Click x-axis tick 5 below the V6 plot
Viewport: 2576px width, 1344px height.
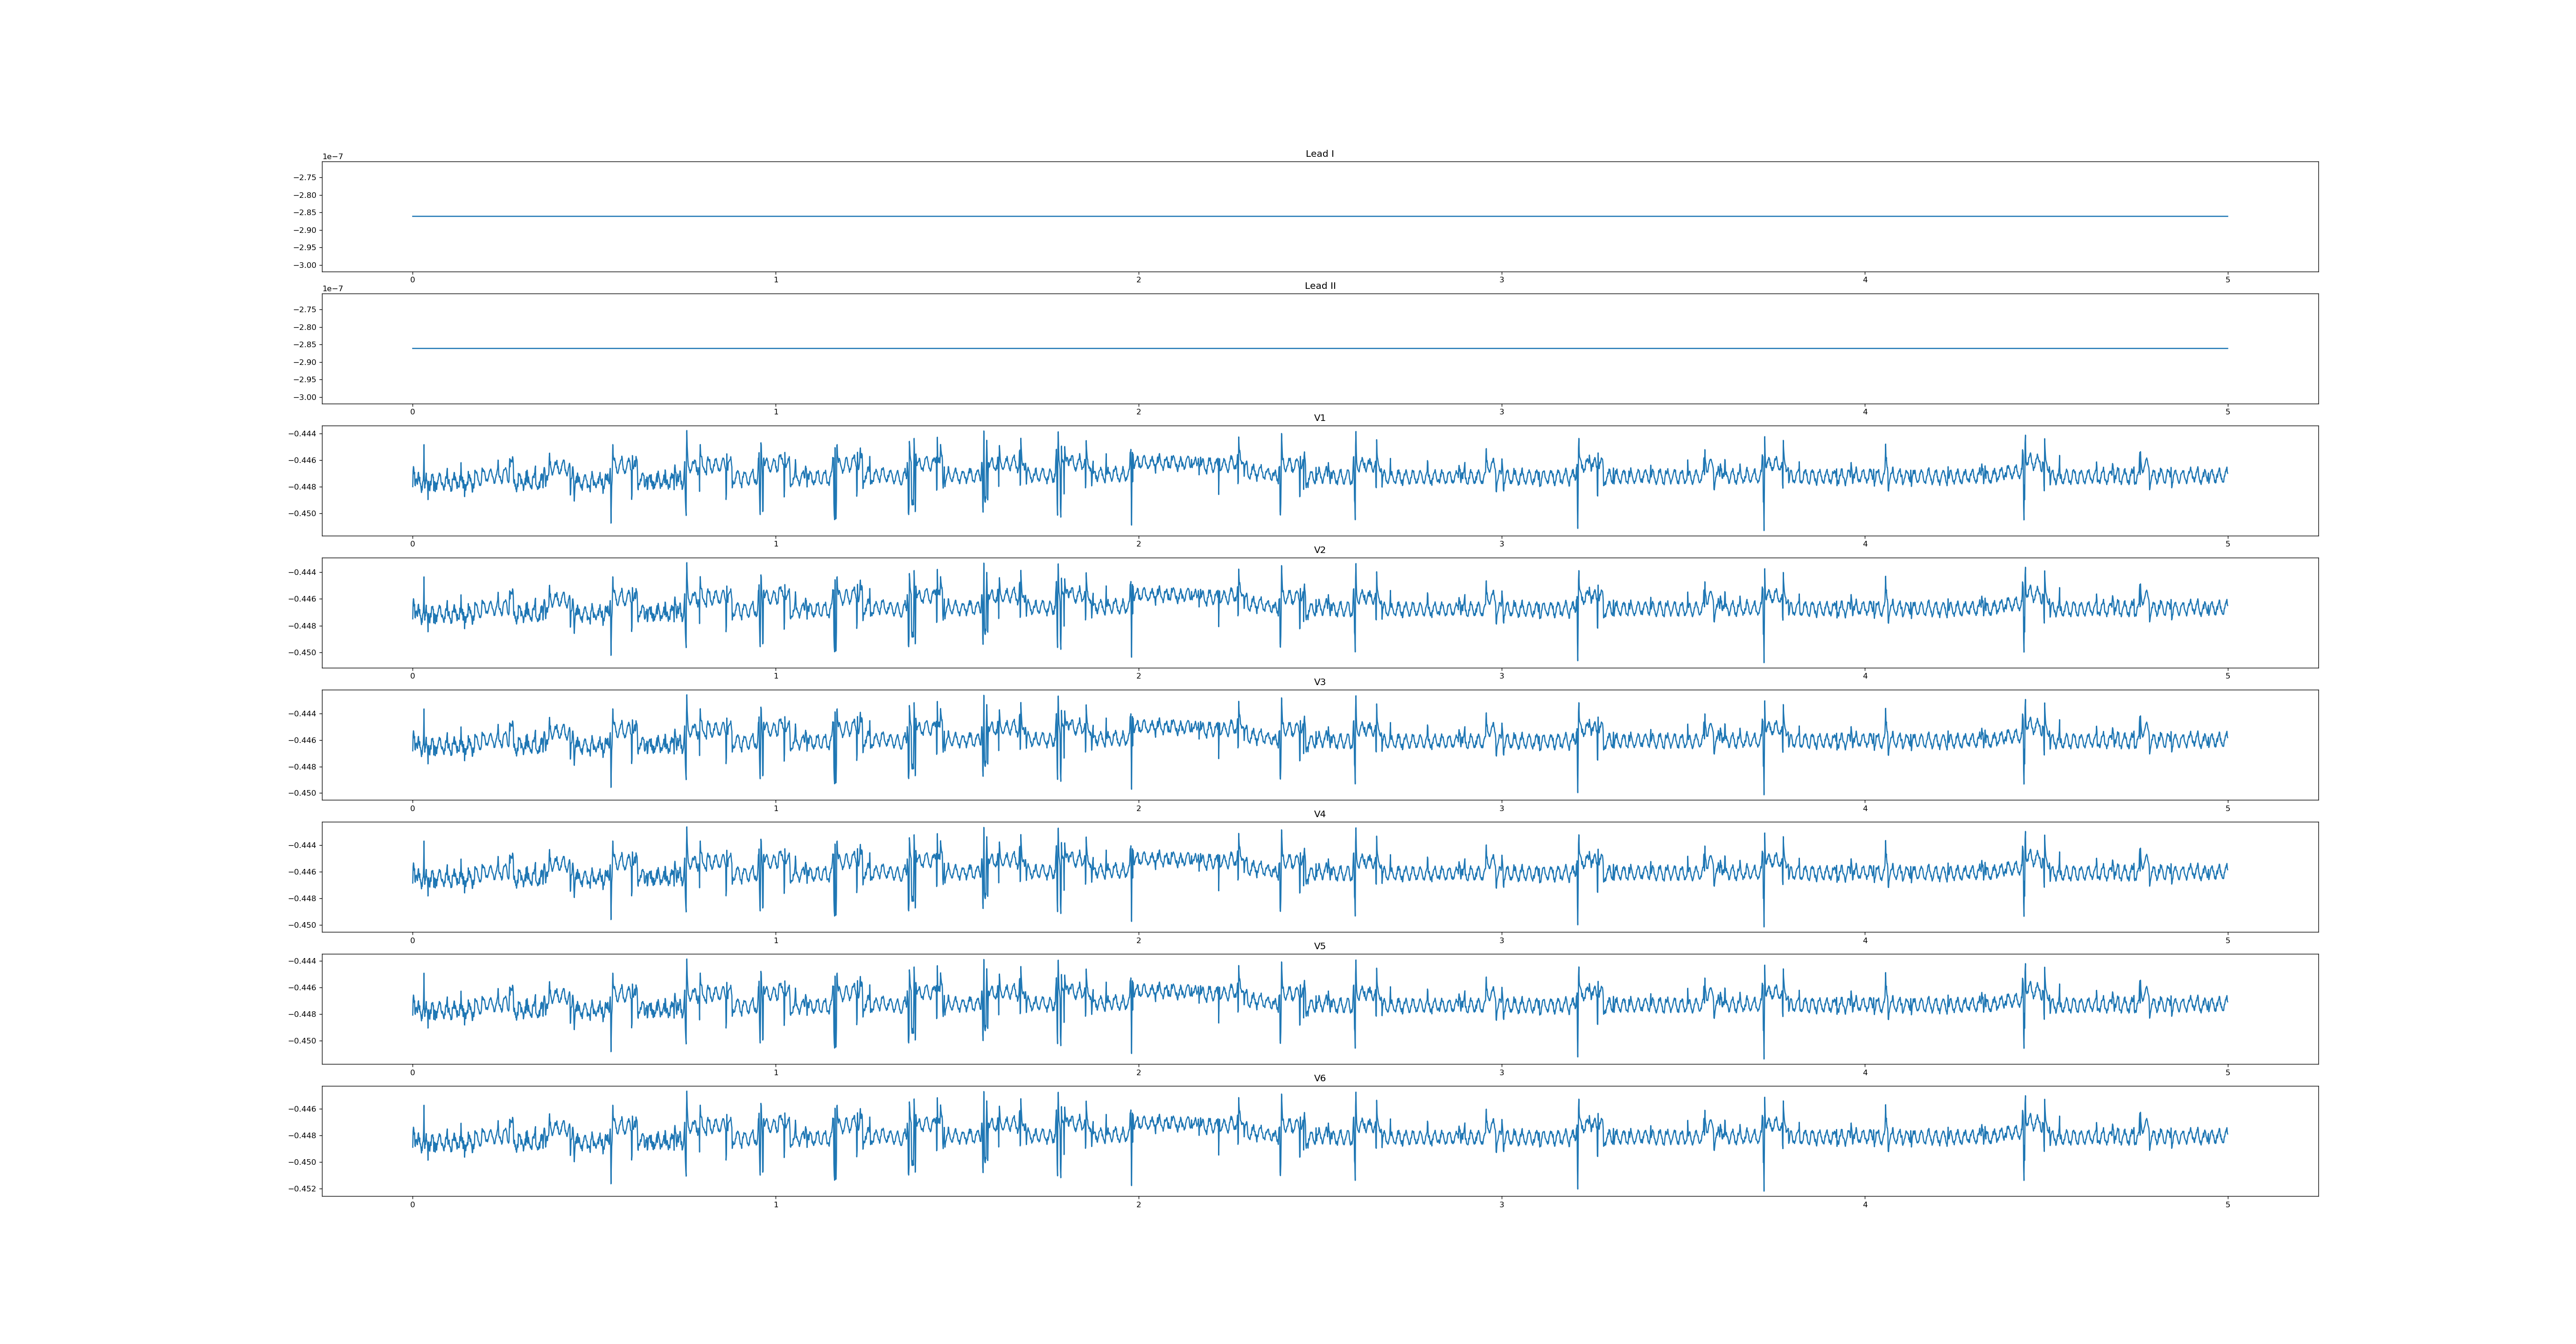click(2227, 1205)
